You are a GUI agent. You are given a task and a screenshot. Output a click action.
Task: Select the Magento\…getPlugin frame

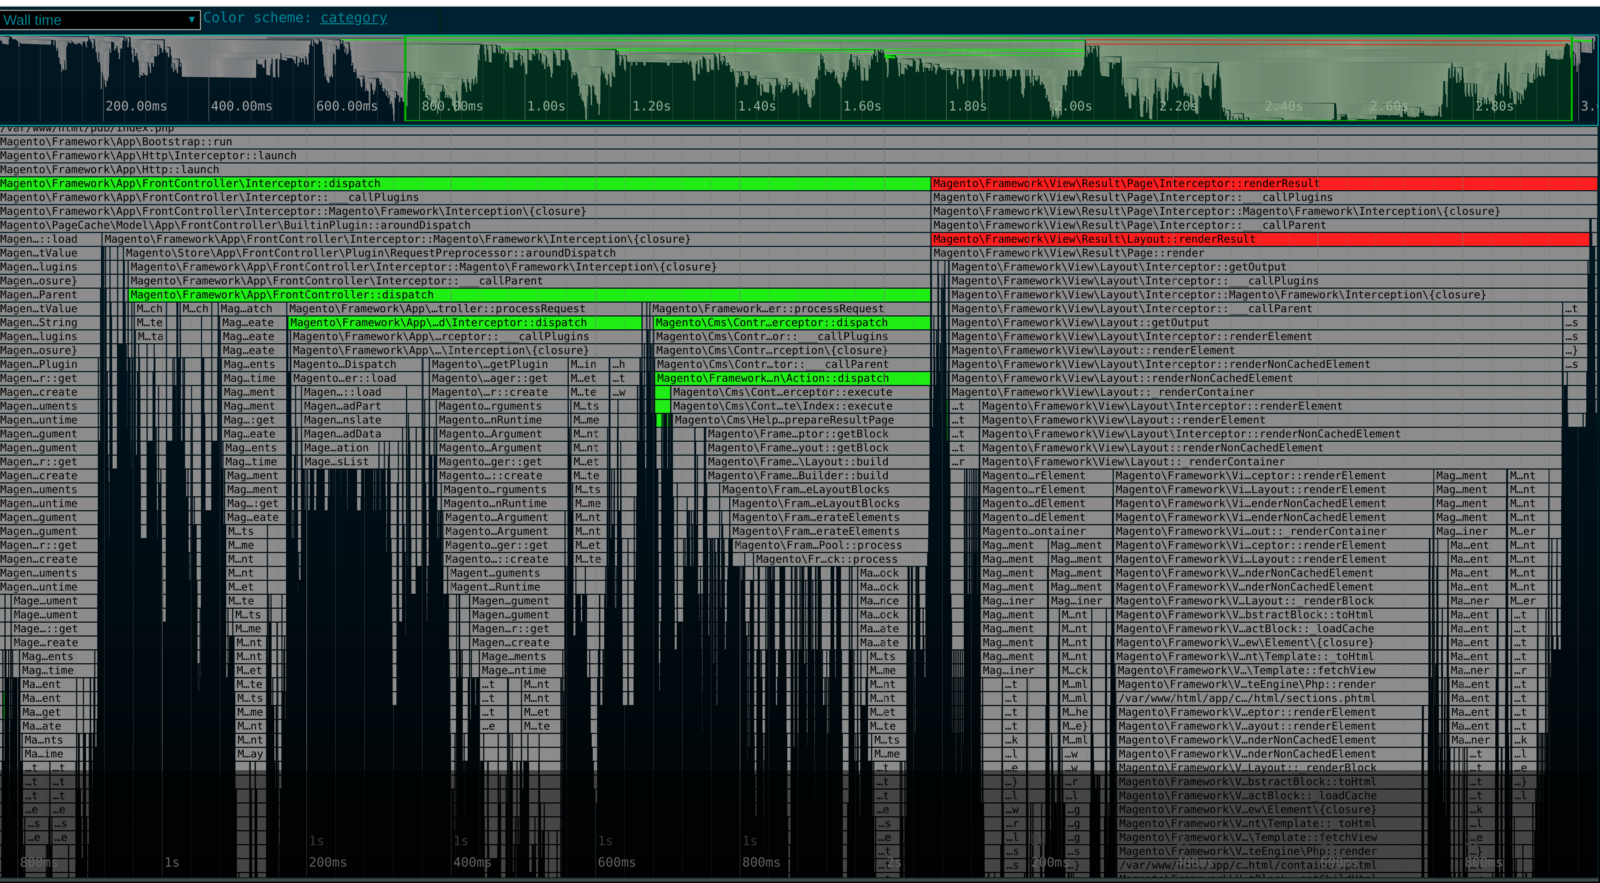tap(498, 366)
